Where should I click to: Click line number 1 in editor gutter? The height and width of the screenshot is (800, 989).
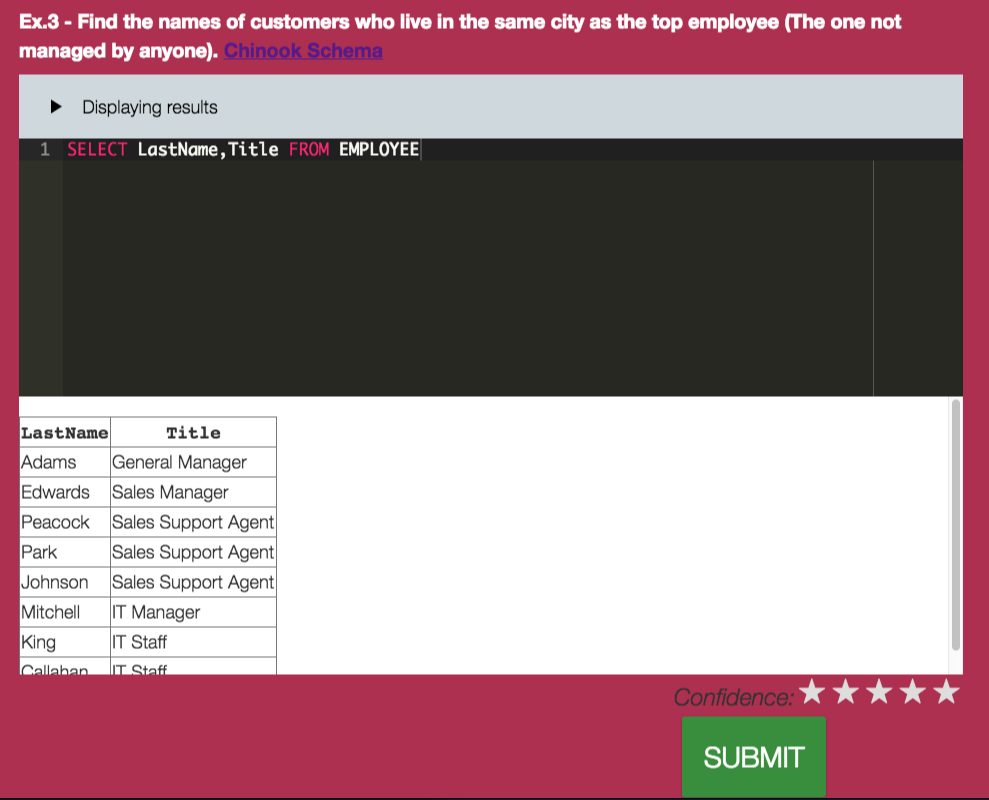tap(44, 150)
